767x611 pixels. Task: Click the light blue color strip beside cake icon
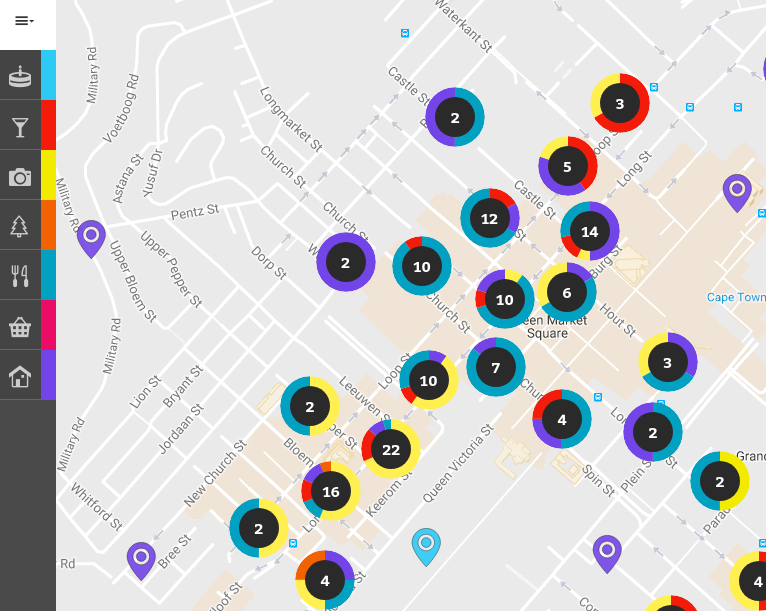coord(48,75)
